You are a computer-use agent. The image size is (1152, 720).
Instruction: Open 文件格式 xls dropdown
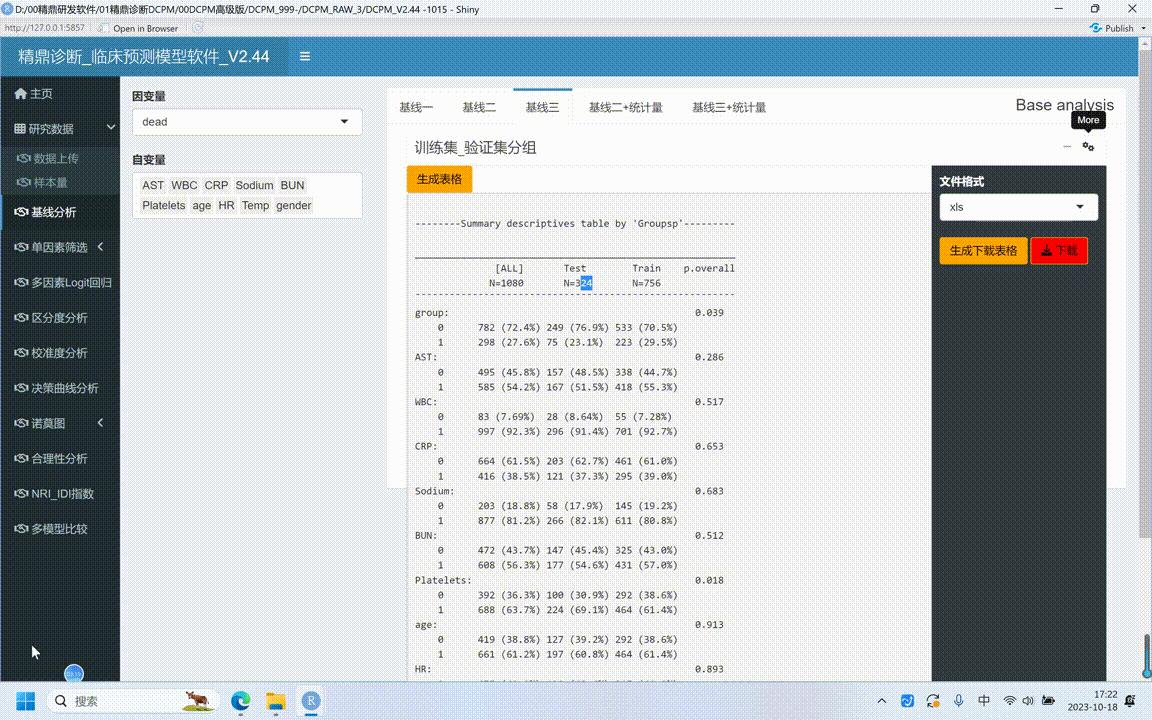pos(1018,207)
